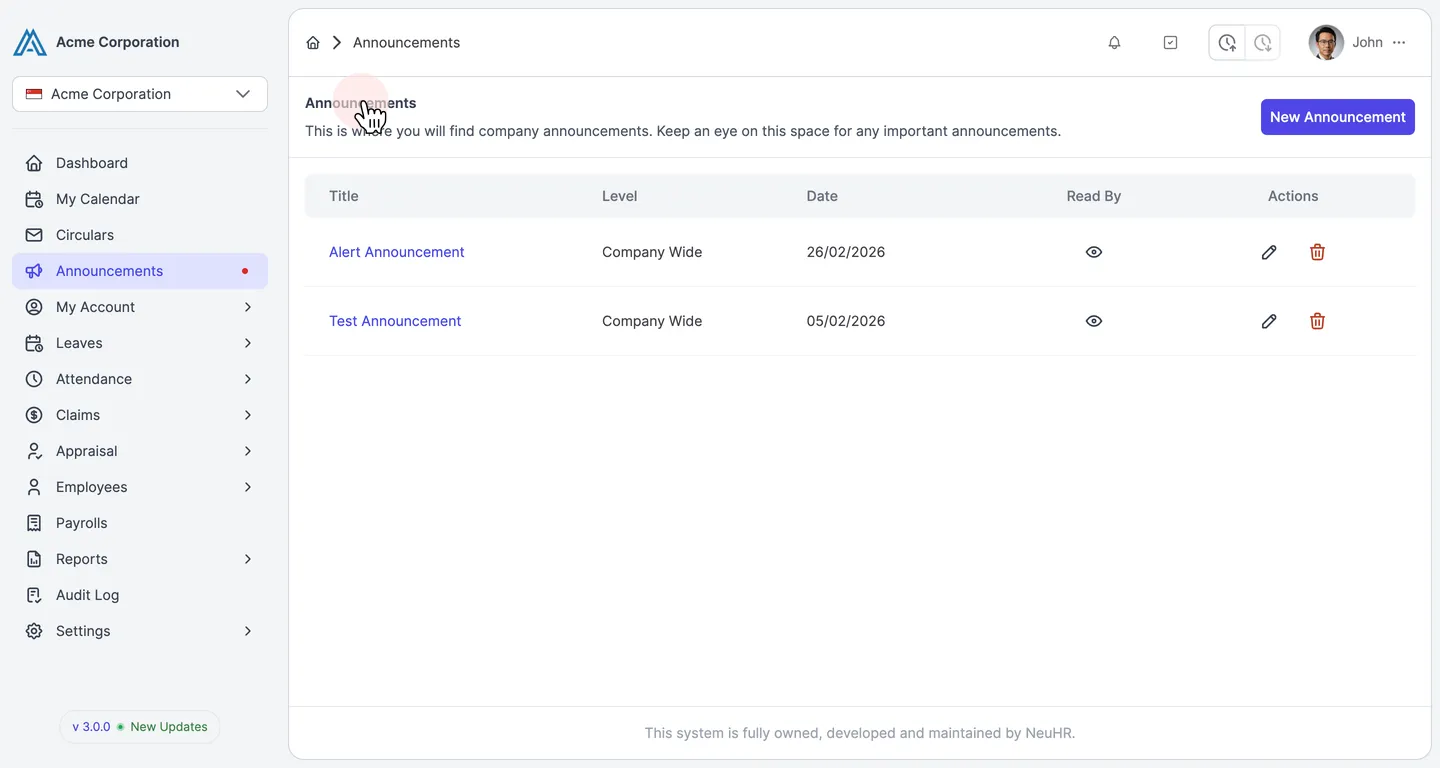
Task: Expand Claims chevron
Action: click(x=248, y=415)
